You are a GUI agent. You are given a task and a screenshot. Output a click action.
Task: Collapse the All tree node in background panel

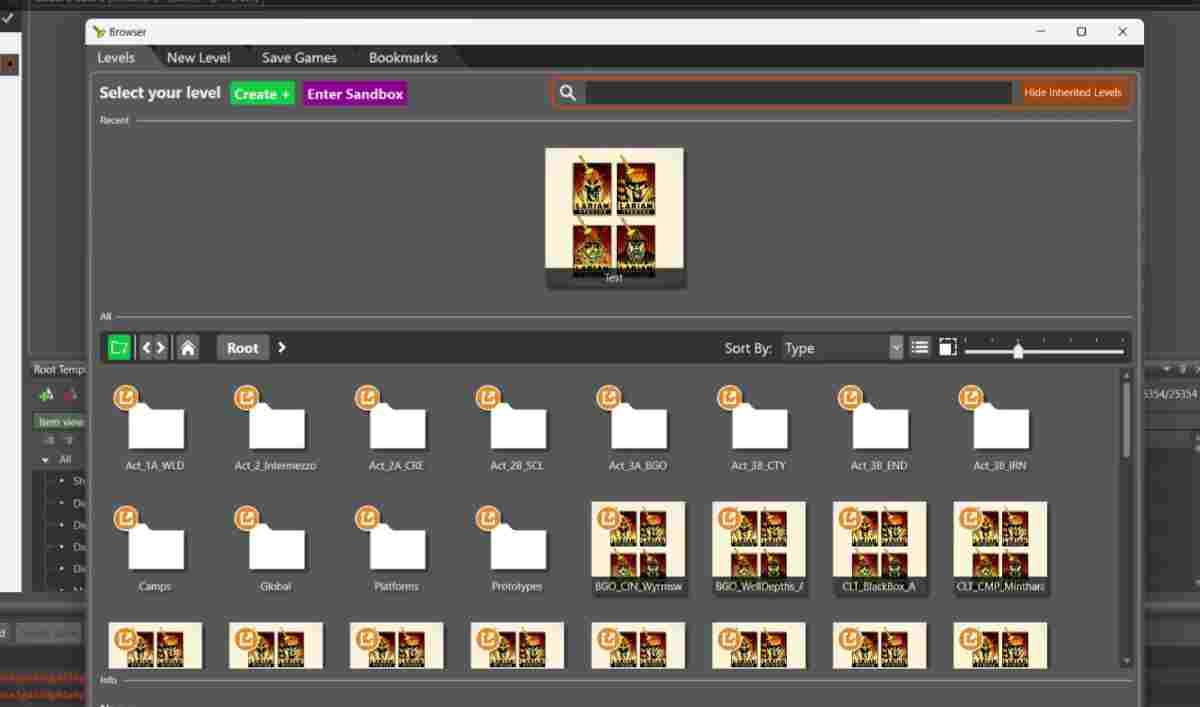45,459
